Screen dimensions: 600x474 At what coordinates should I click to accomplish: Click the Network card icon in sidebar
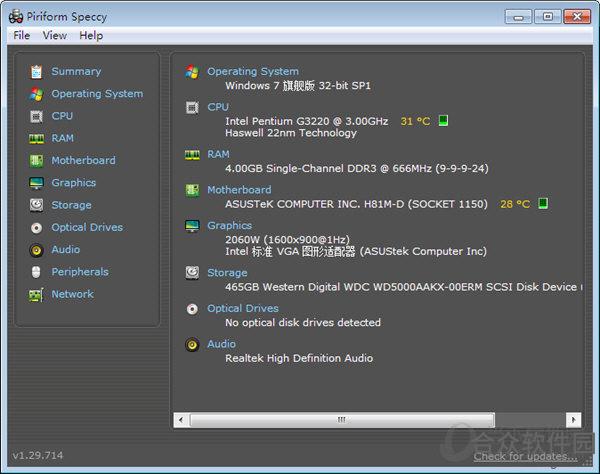(36, 295)
